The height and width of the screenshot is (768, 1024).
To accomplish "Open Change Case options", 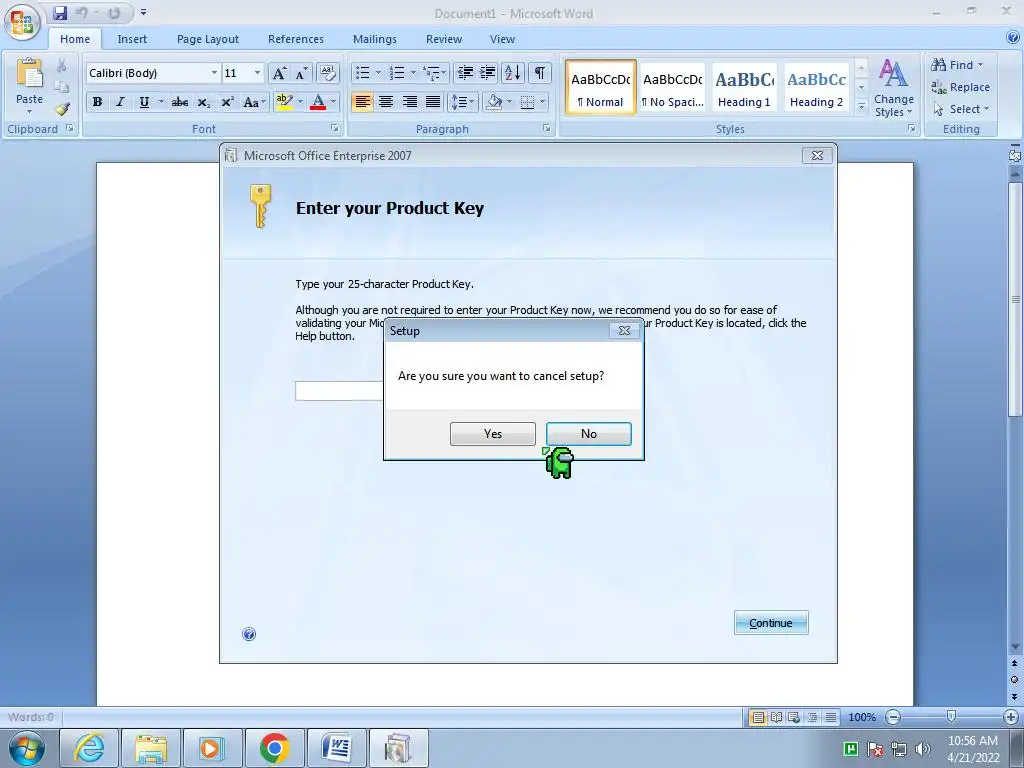I will 254,102.
